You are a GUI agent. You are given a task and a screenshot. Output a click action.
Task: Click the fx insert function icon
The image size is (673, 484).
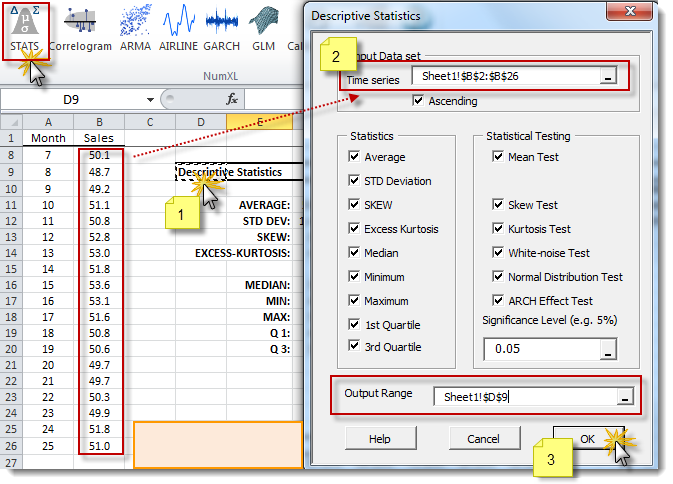pyautogui.click(x=231, y=99)
